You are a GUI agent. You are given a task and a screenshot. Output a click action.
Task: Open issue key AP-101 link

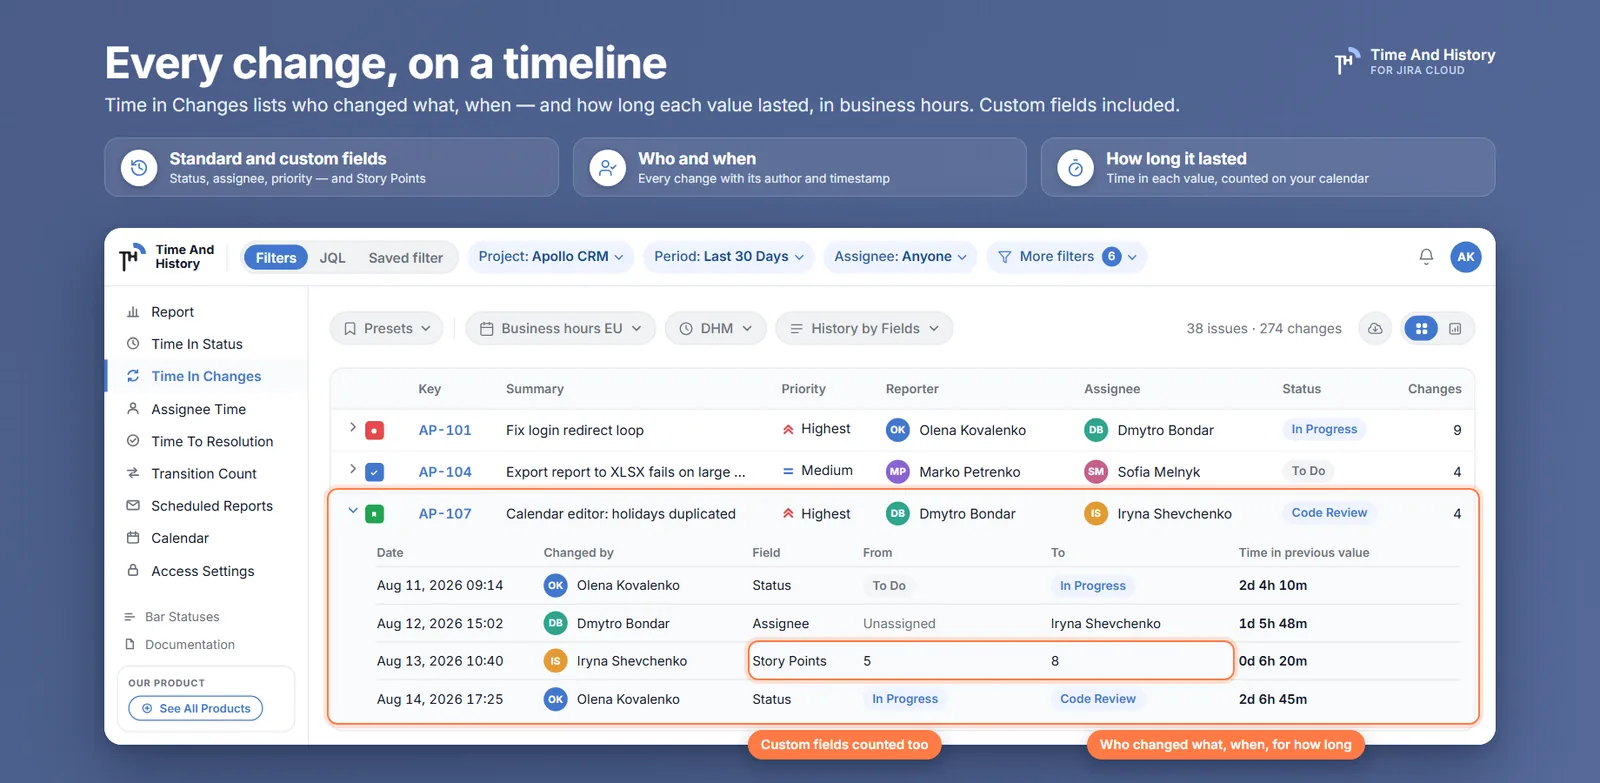point(445,430)
